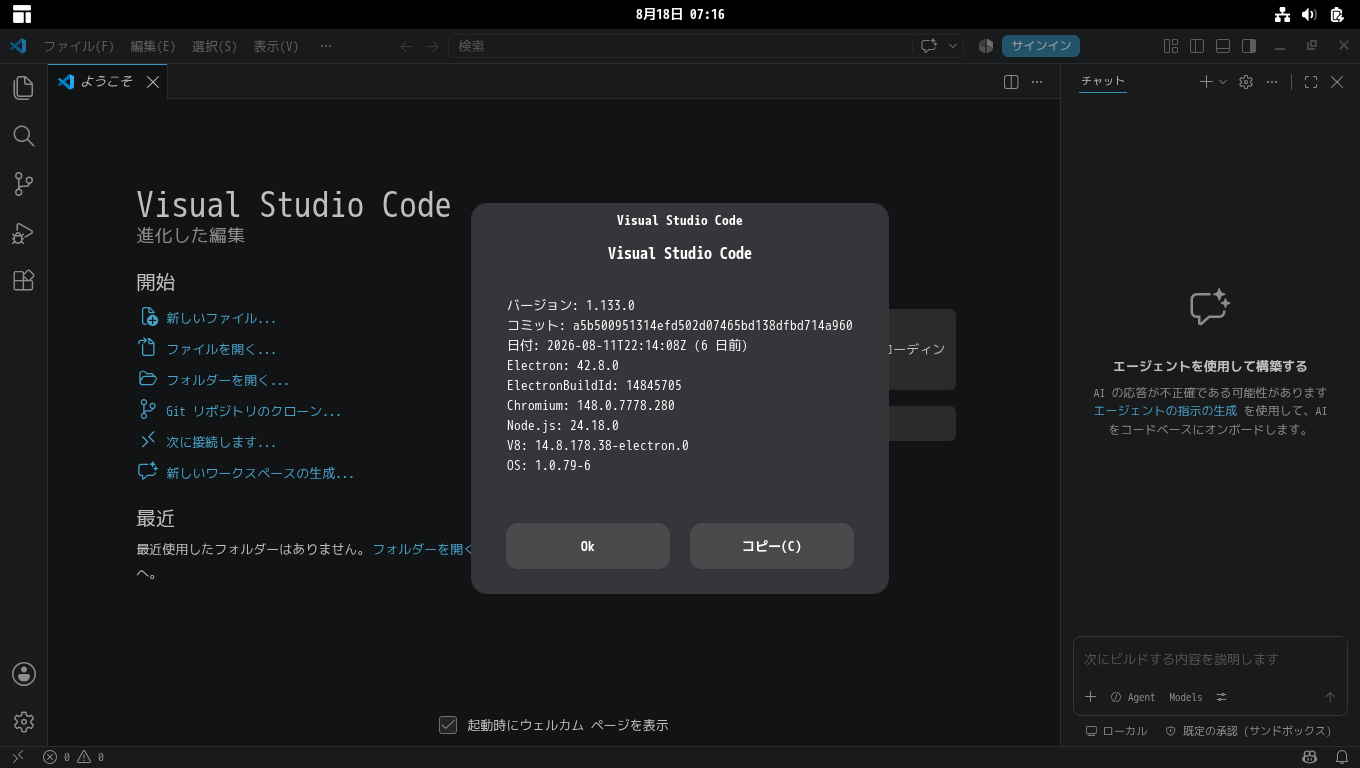This screenshot has width=1360, height=768.
Task: Open the Models picker in chat
Action: click(x=1186, y=697)
